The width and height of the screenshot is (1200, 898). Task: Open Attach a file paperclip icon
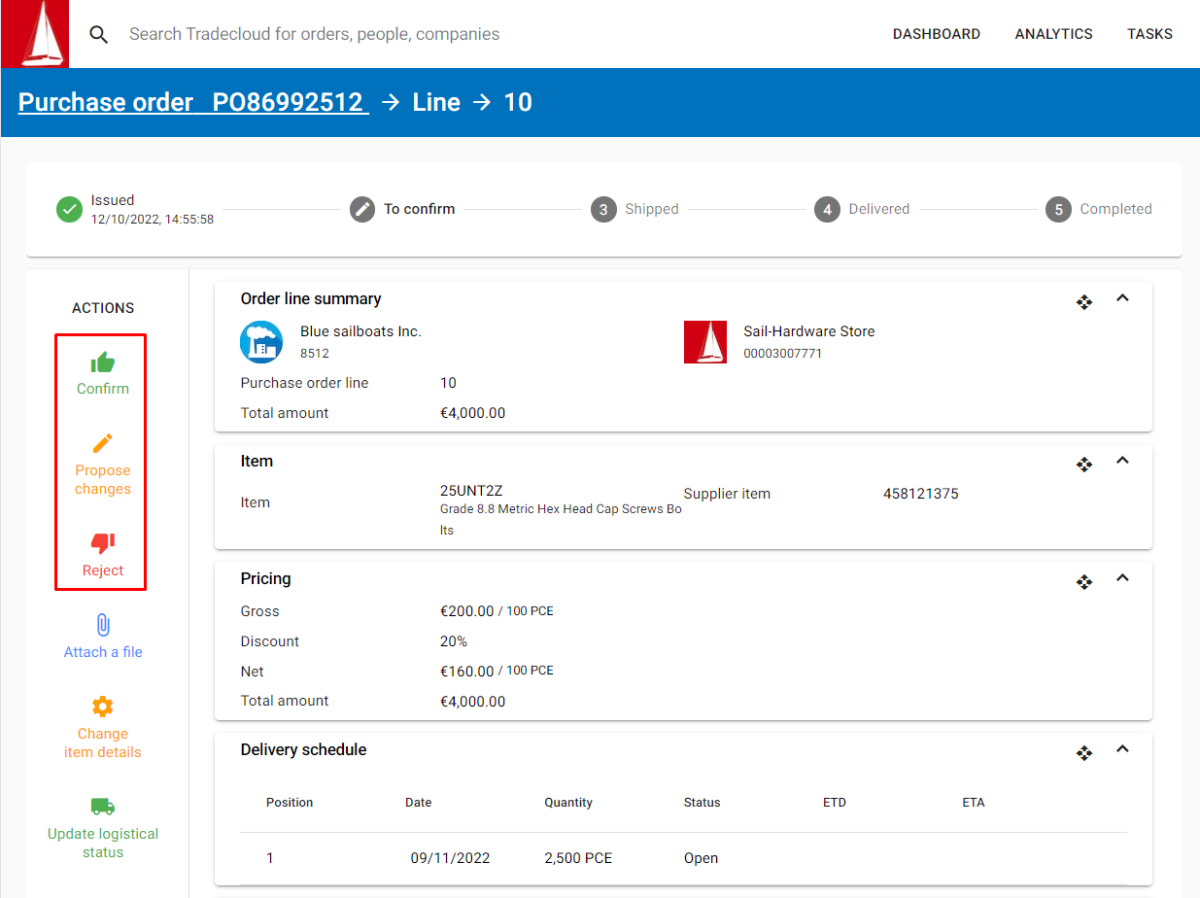tap(101, 625)
